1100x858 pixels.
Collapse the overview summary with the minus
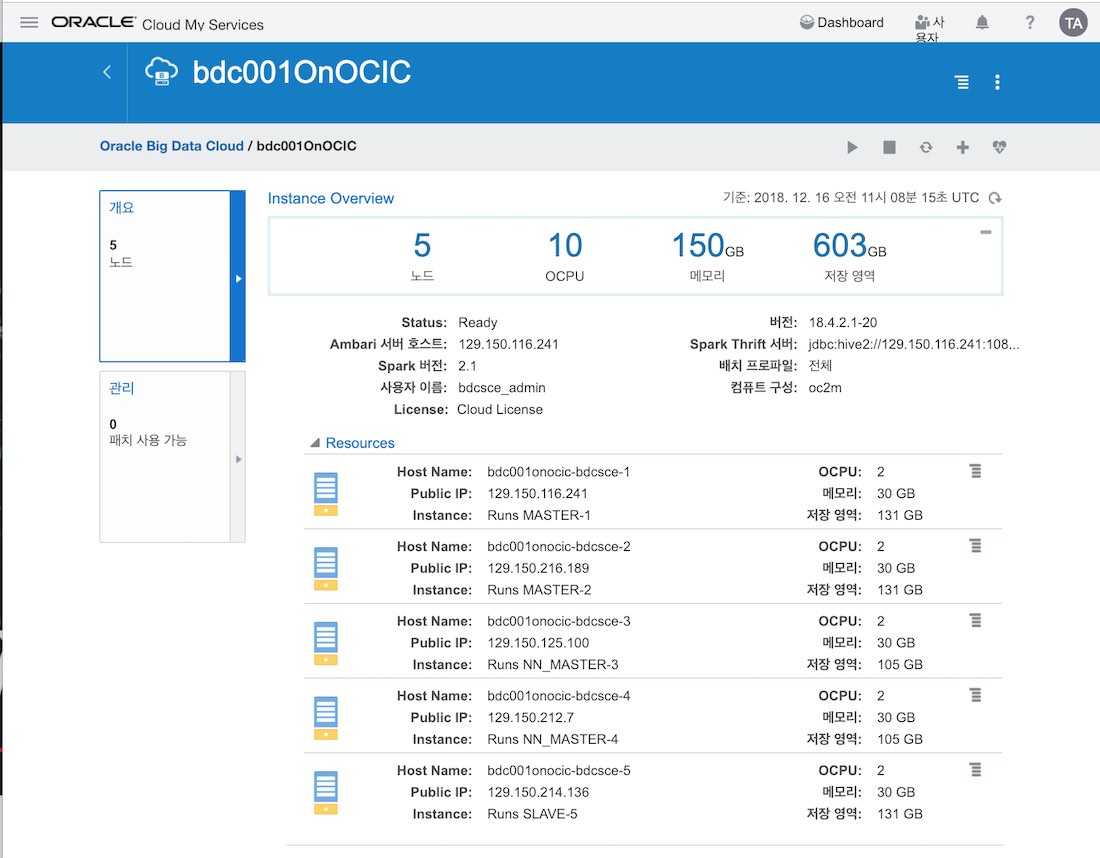coord(986,232)
